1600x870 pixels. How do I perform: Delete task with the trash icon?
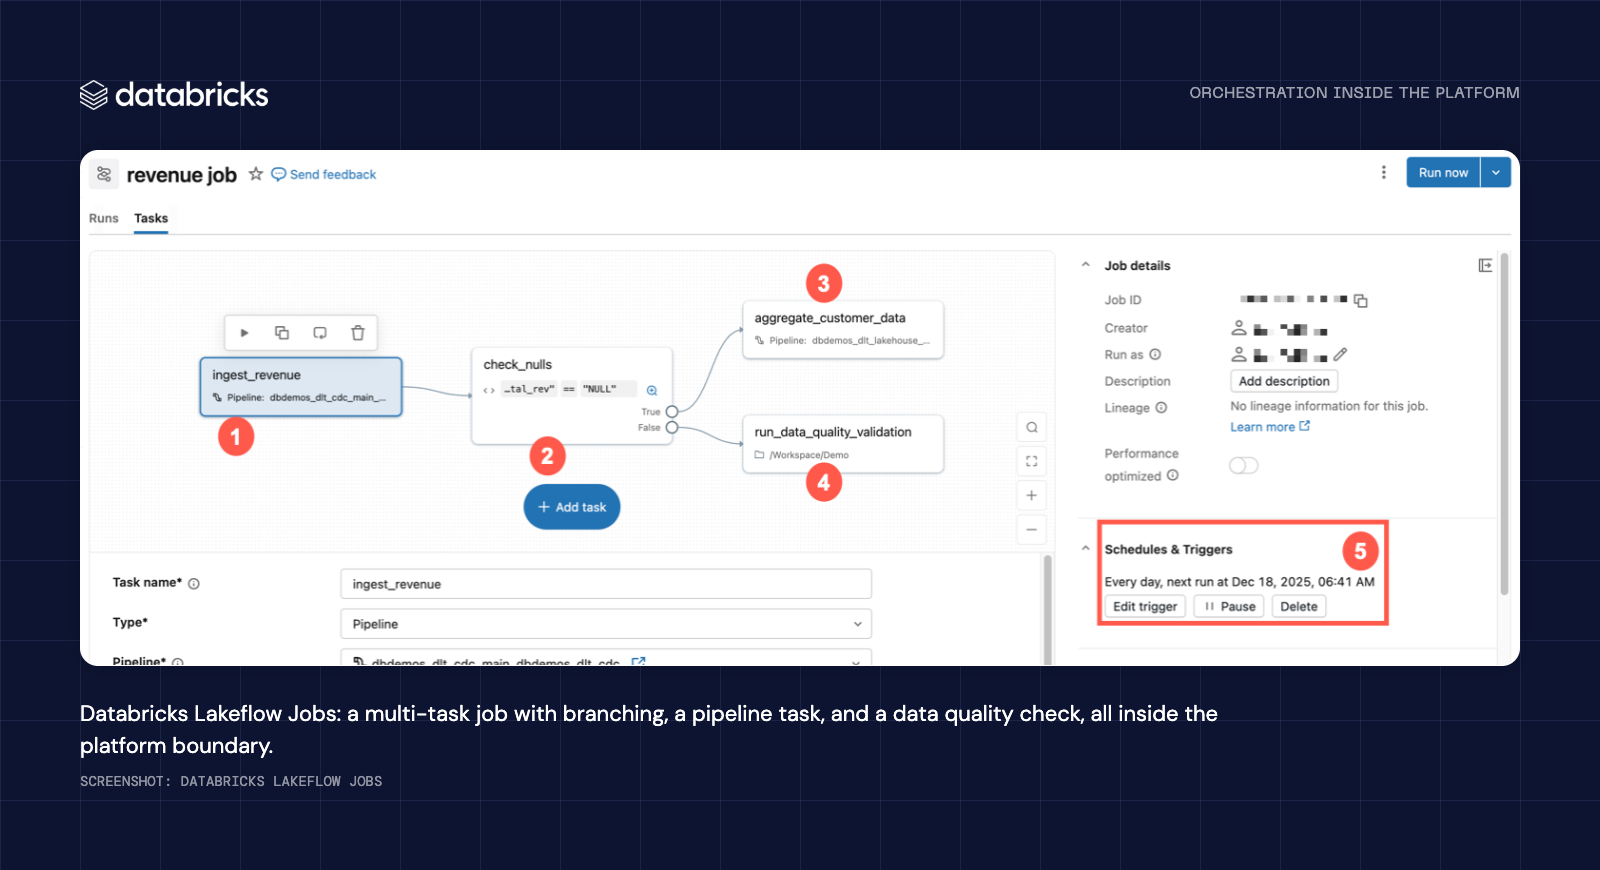coord(358,333)
